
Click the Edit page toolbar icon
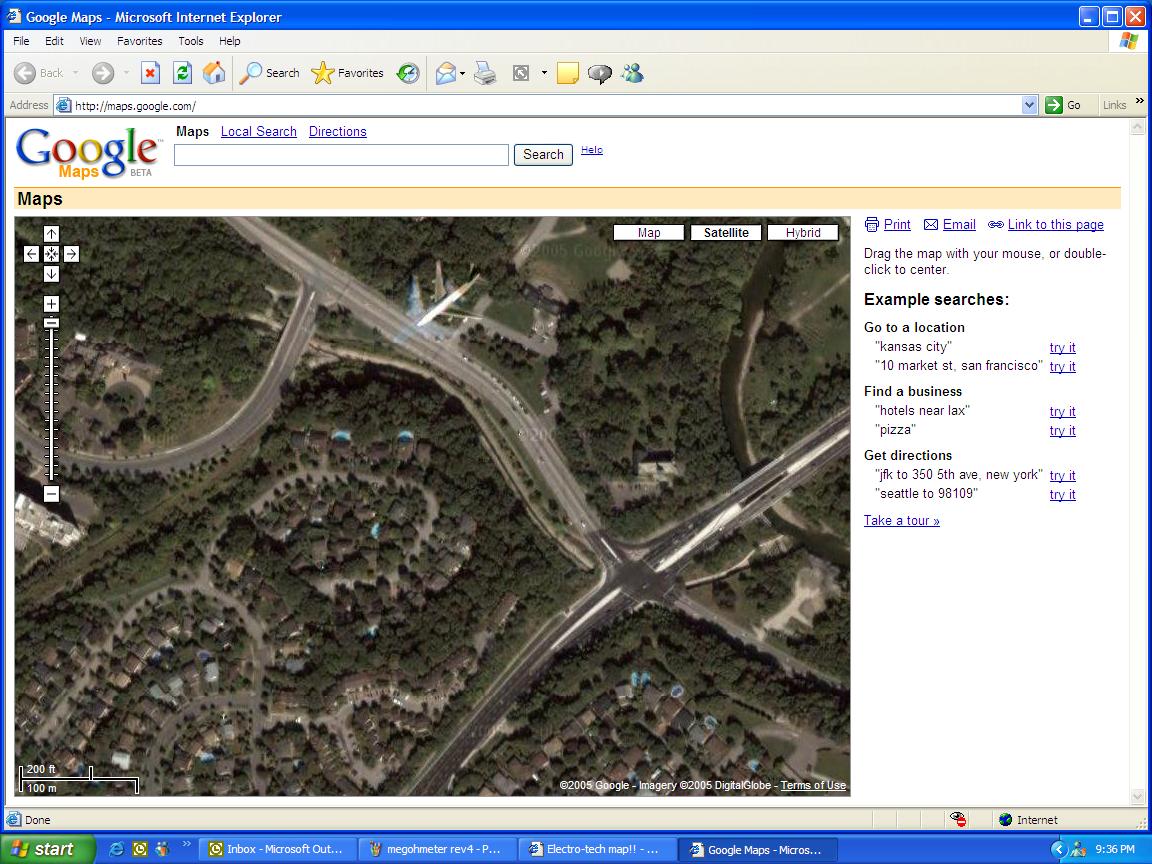tap(521, 73)
